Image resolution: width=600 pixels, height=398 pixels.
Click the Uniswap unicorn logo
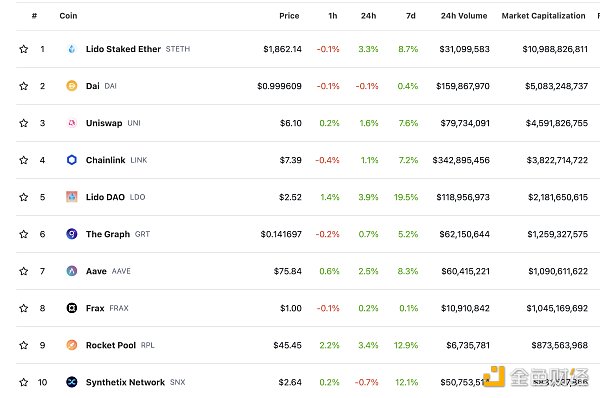[x=72, y=123]
